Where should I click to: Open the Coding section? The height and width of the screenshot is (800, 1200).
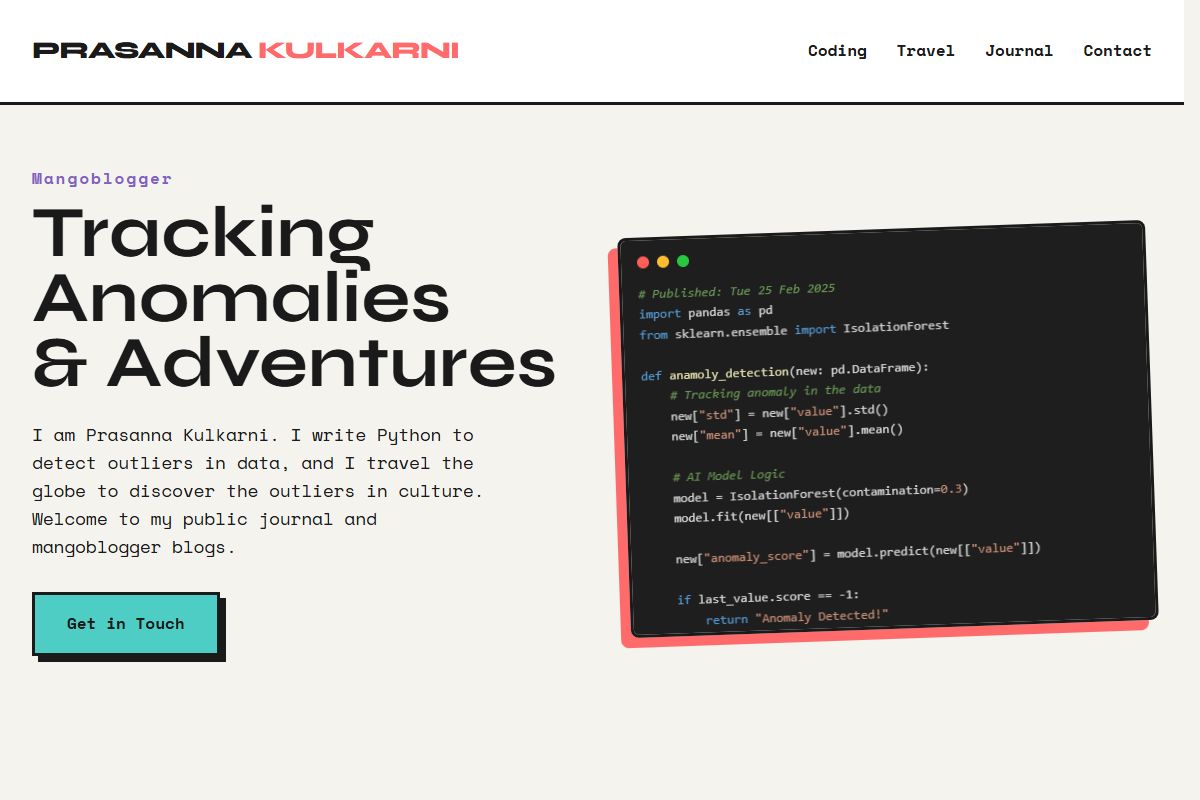point(837,51)
